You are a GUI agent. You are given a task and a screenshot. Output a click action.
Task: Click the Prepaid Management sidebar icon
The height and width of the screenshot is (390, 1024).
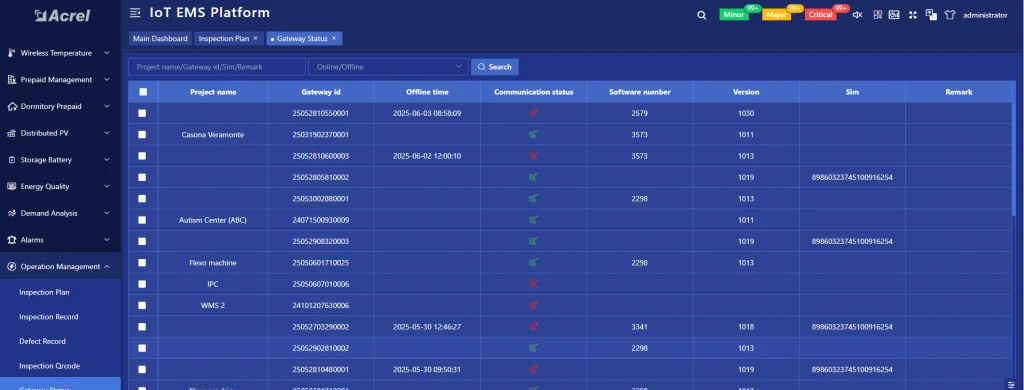pyautogui.click(x=11, y=80)
